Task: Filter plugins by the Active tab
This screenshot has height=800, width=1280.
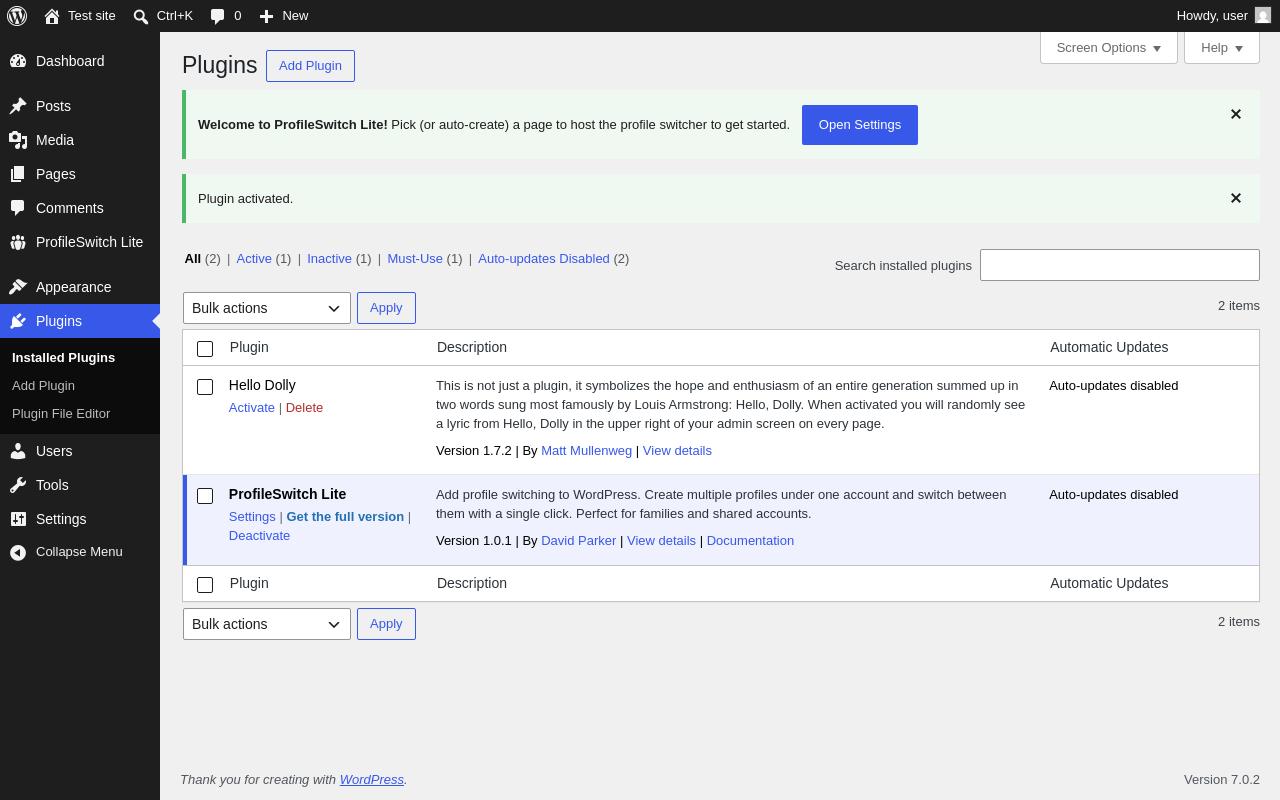Action: (x=254, y=259)
